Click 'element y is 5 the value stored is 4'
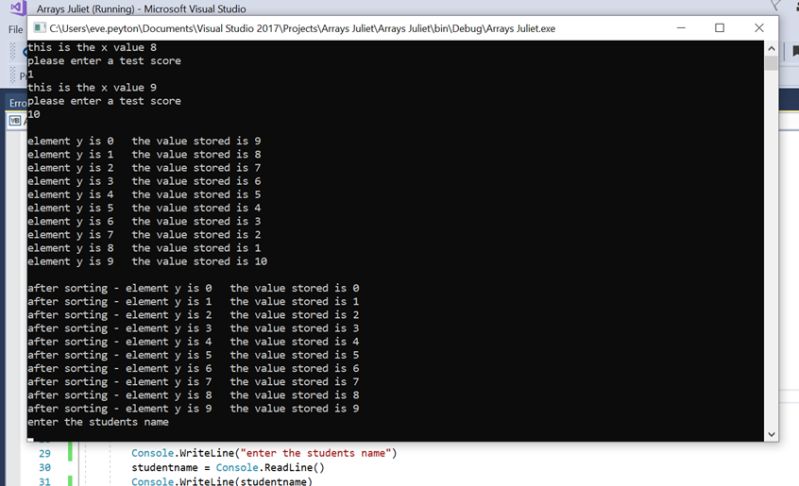 (x=144, y=208)
